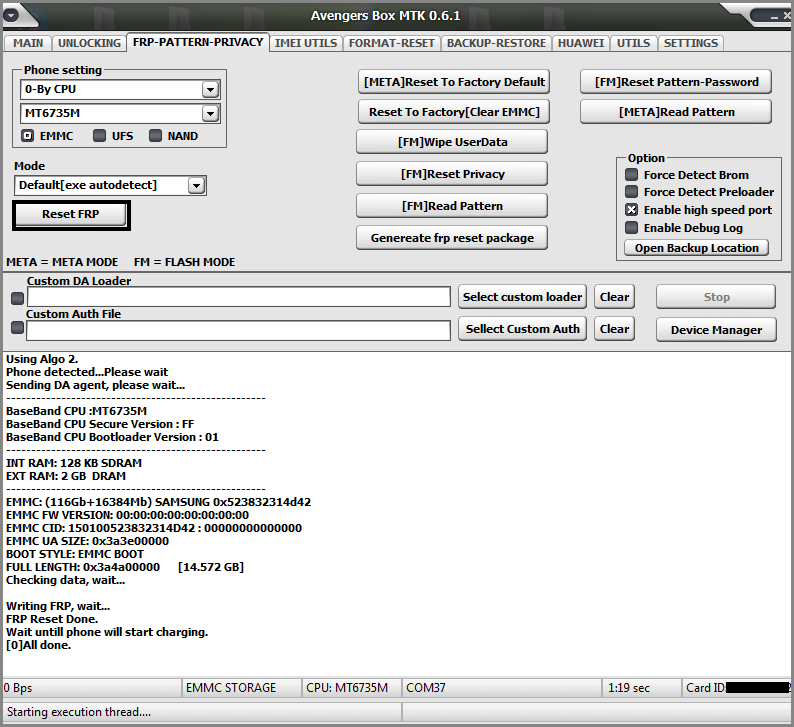Click the 'FRP Reset Done.' log line
The height and width of the screenshot is (727, 794).
pos(52,619)
